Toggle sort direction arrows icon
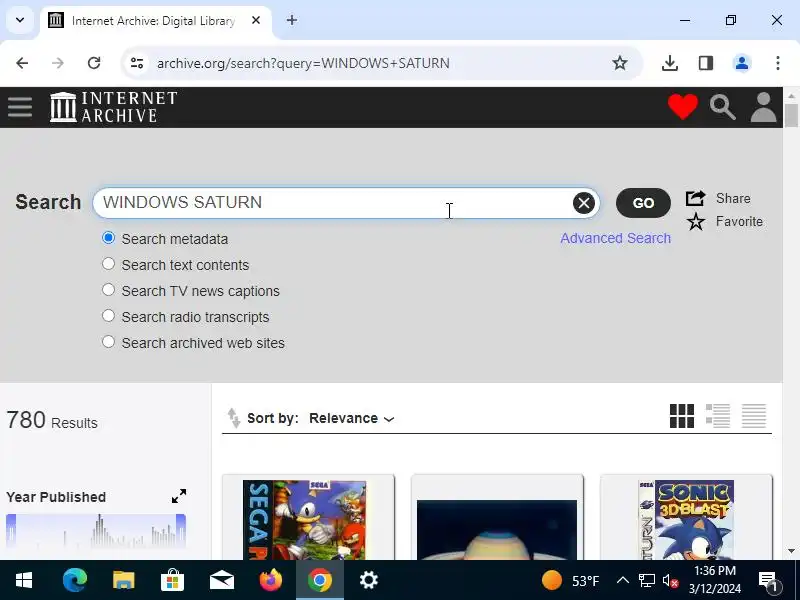 click(x=233, y=418)
